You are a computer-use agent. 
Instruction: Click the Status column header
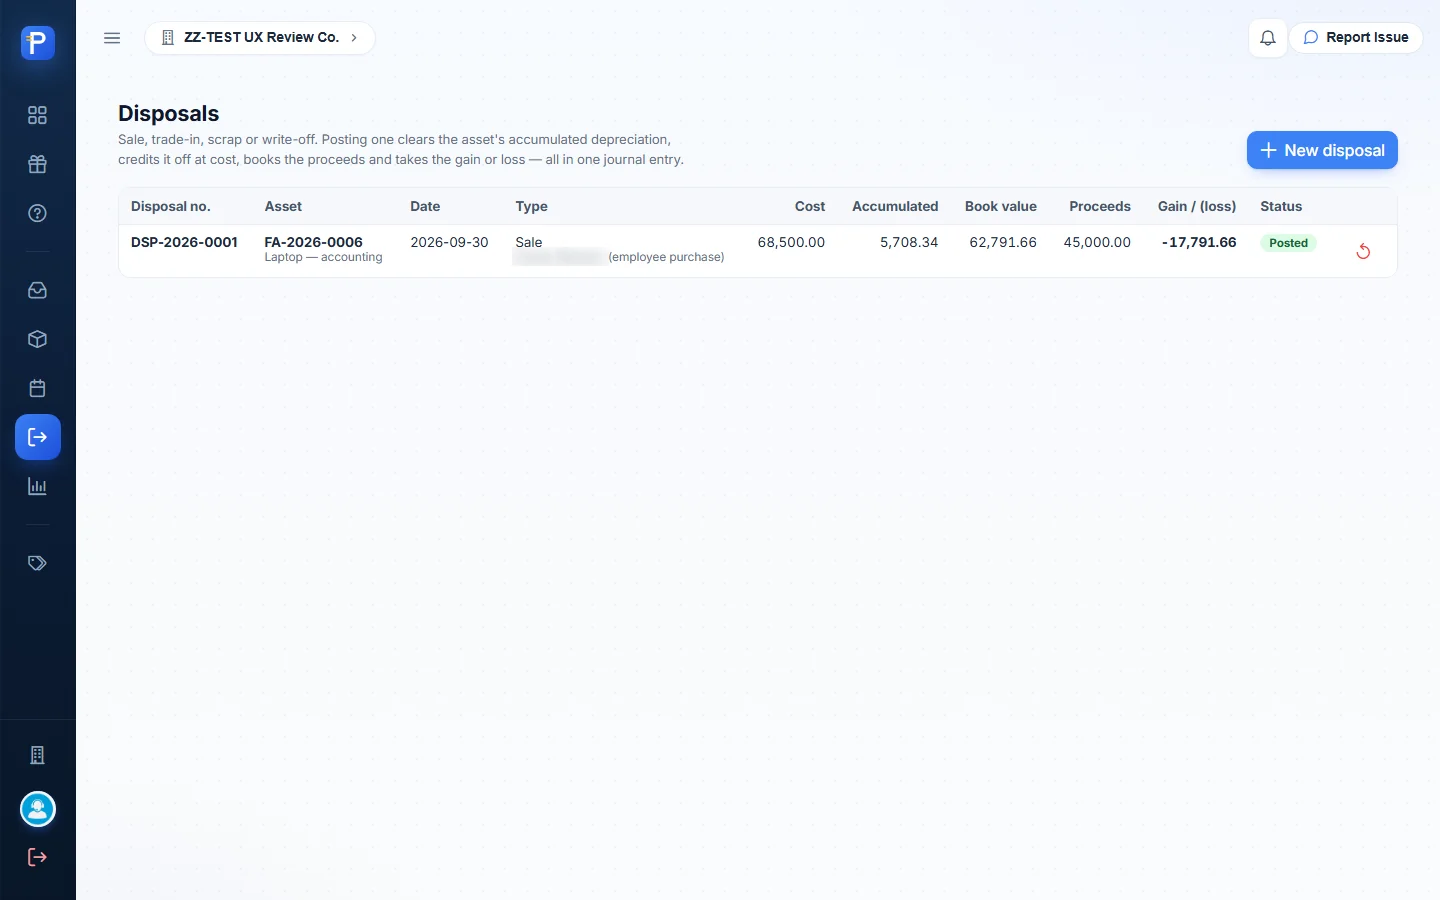coord(1281,206)
